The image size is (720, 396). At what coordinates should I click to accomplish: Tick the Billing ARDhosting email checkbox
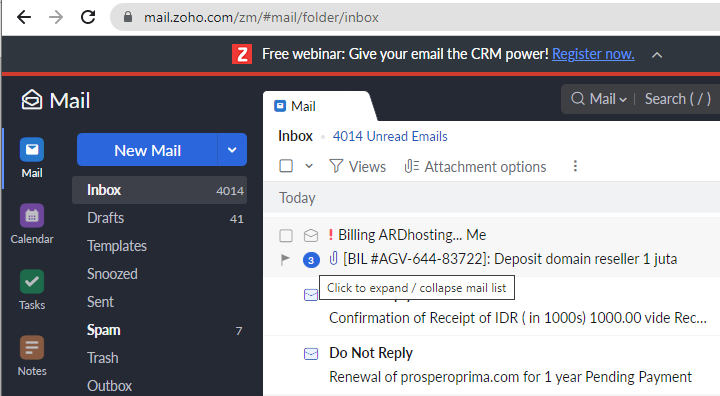pyautogui.click(x=286, y=236)
